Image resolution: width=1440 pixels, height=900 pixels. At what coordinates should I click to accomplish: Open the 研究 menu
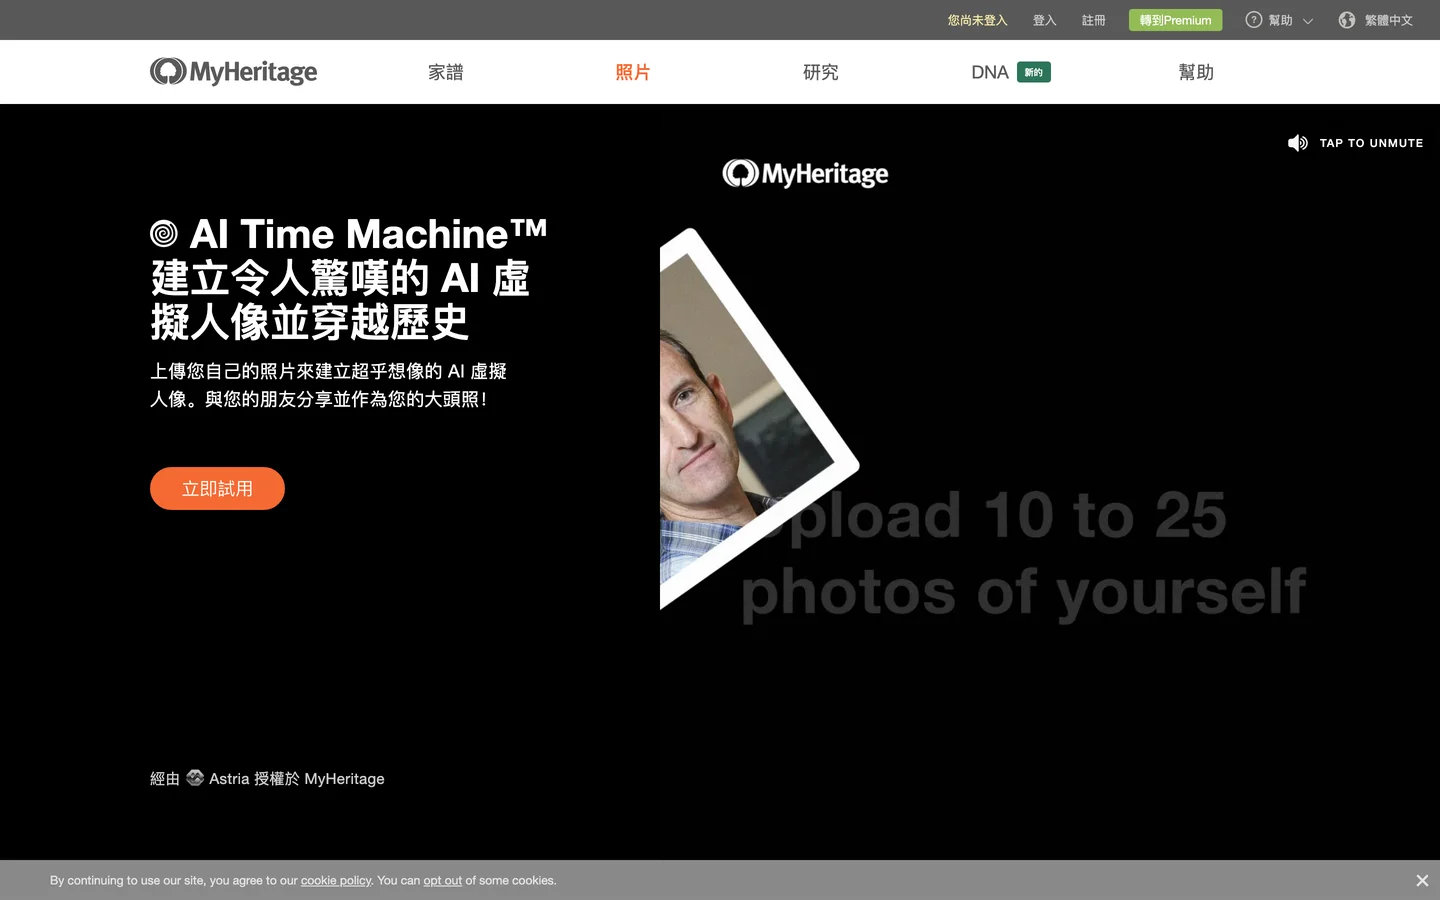click(821, 72)
